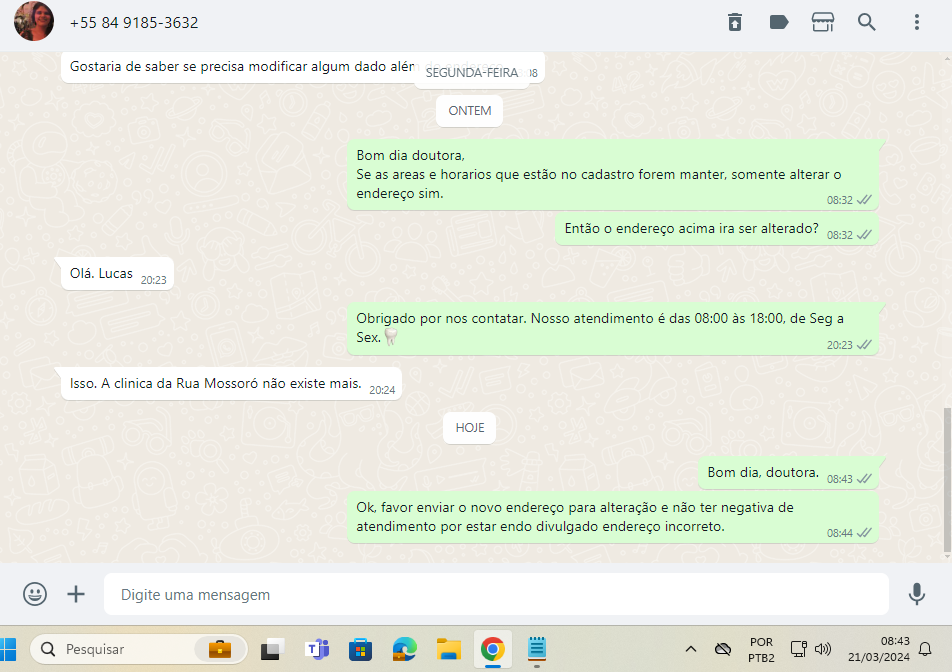The height and width of the screenshot is (672, 952).
Task: Switch to Google Chrome on taskbar
Action: pos(492,650)
